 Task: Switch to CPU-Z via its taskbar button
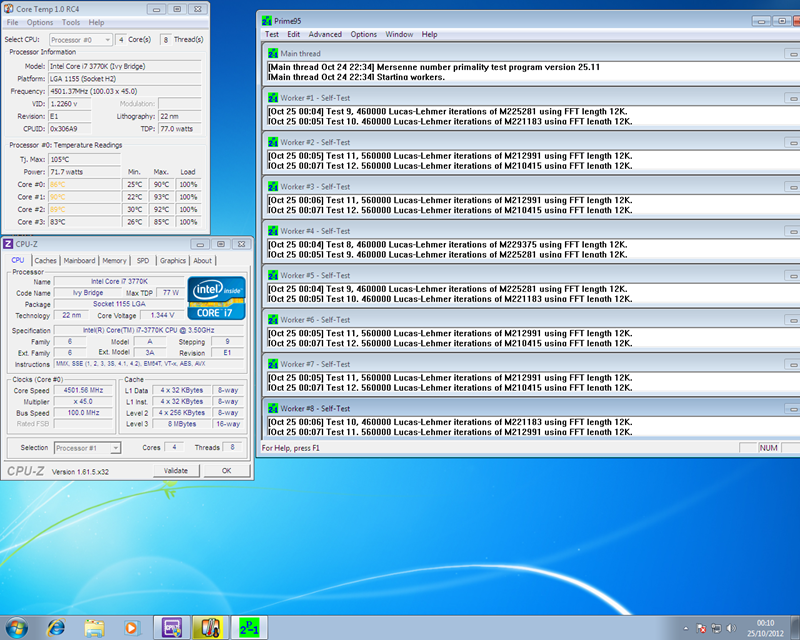click(172, 627)
